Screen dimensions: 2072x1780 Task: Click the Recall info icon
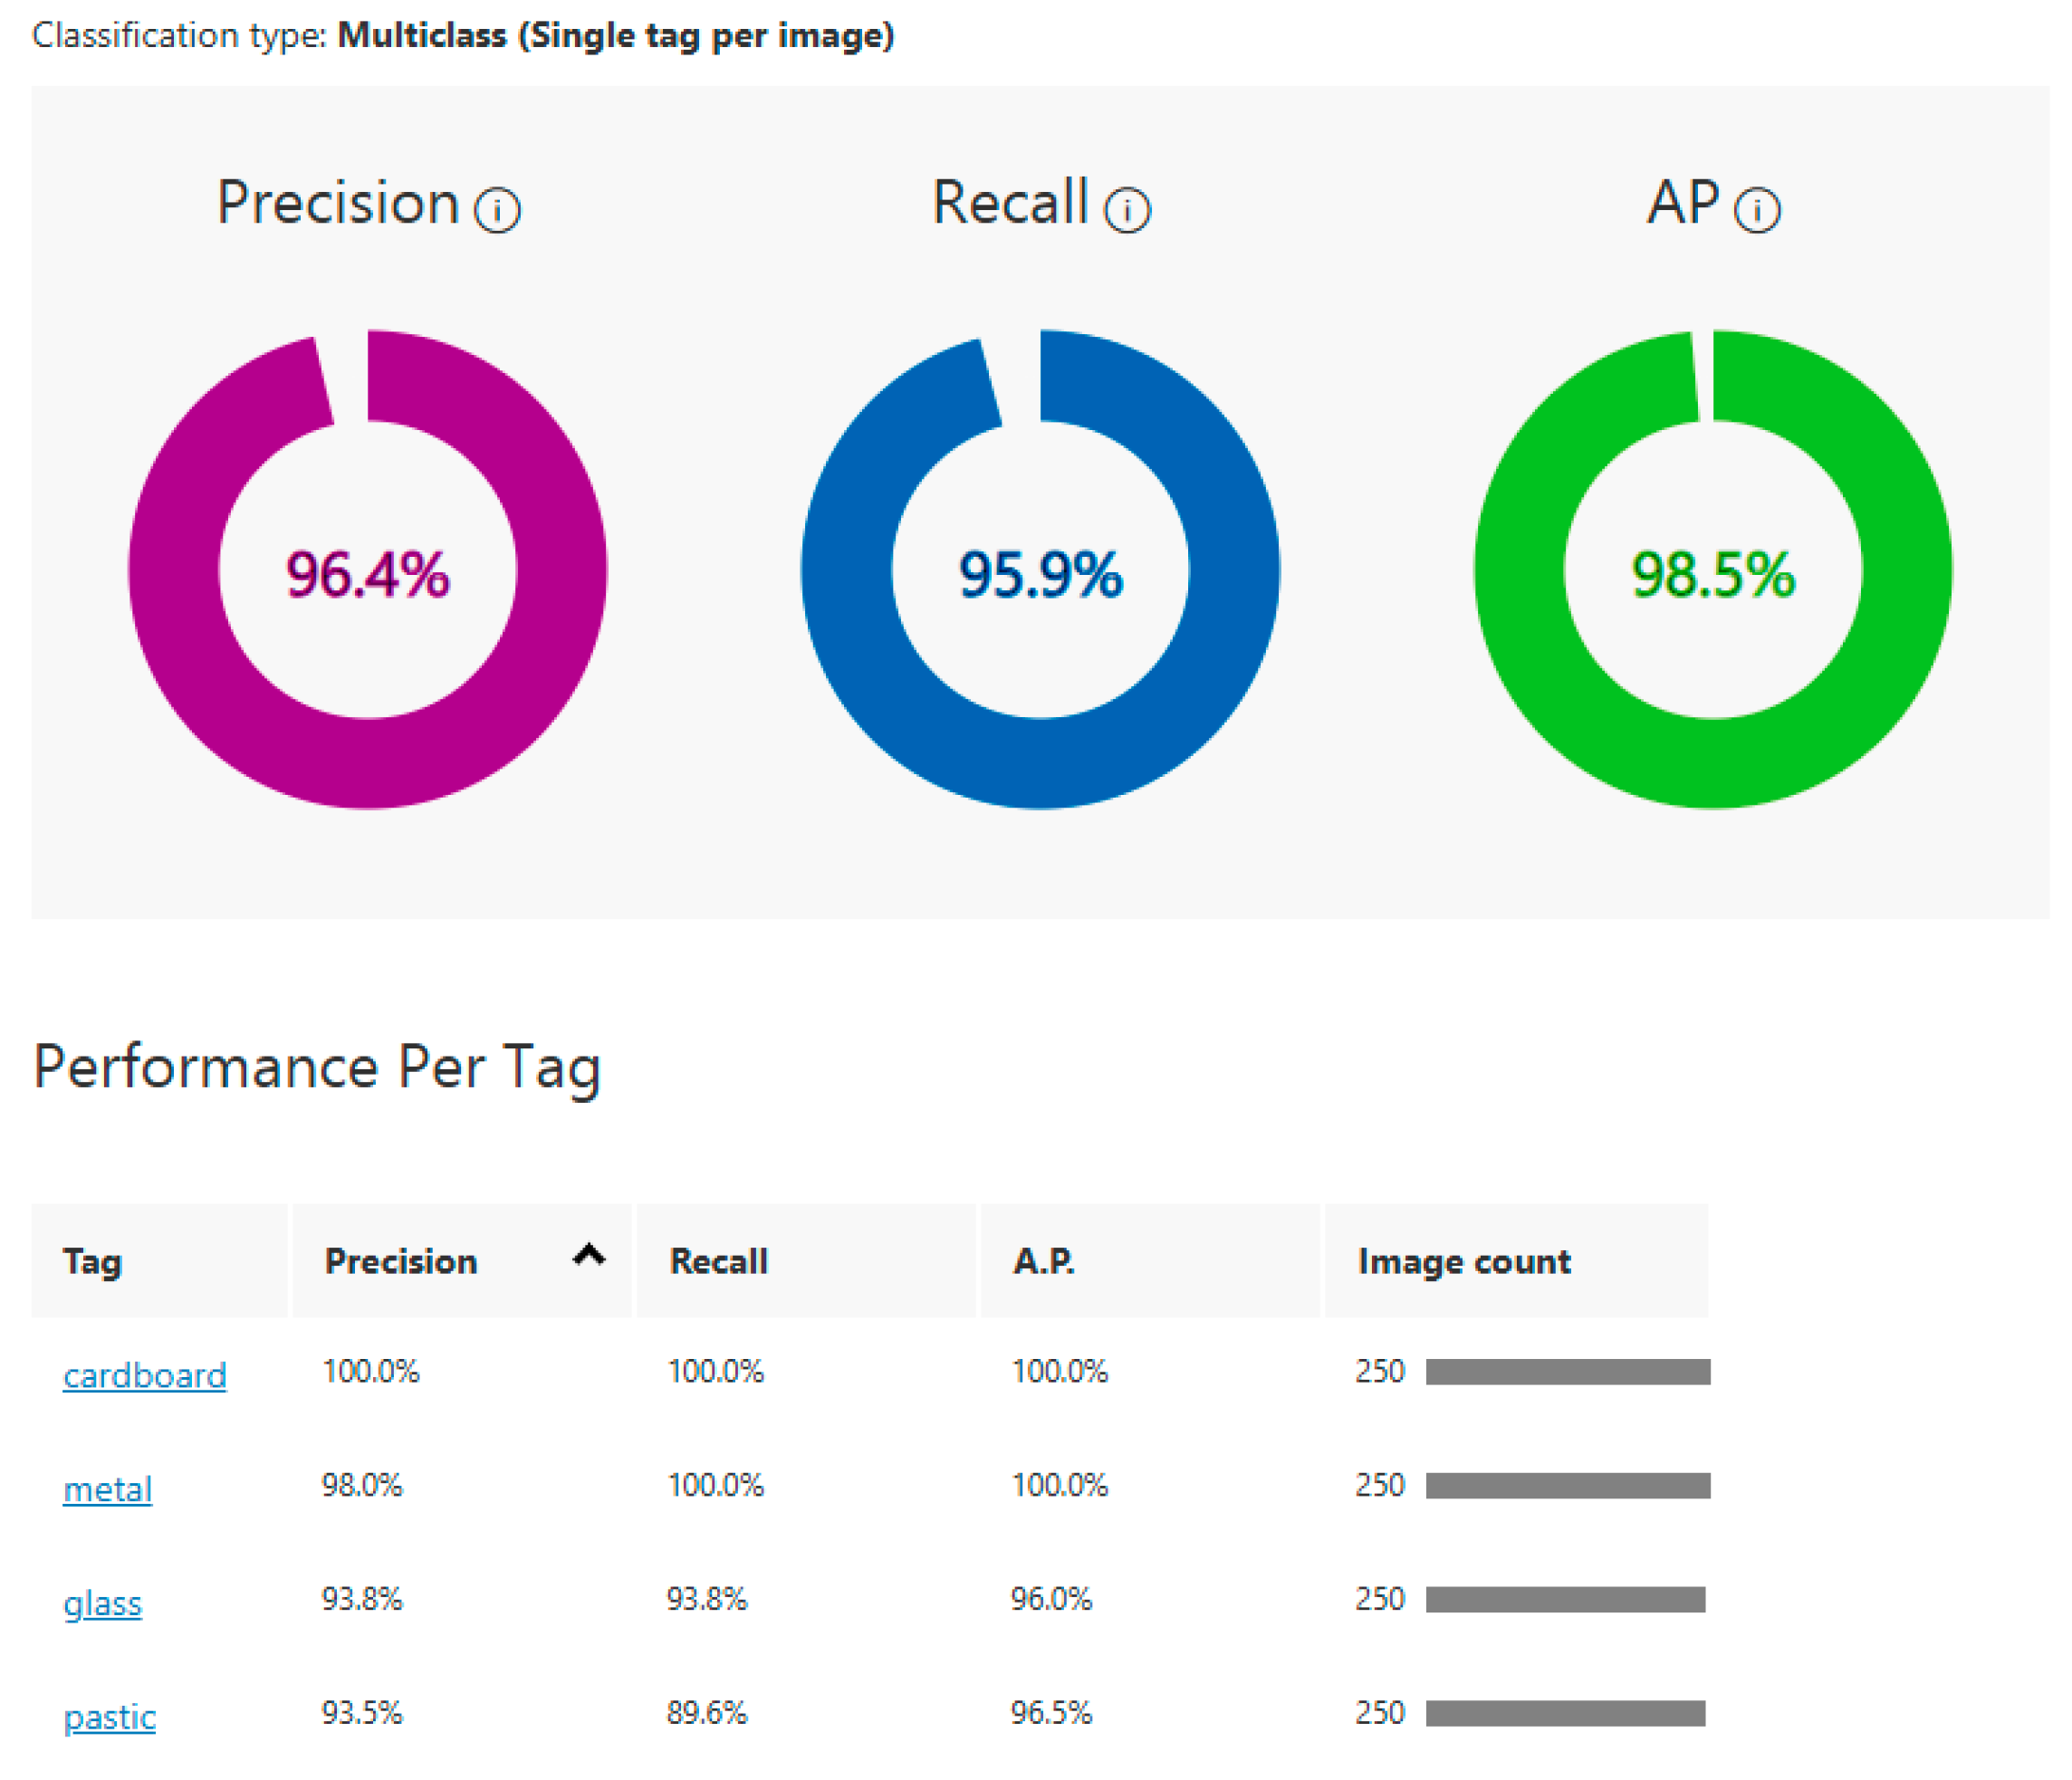(1127, 210)
